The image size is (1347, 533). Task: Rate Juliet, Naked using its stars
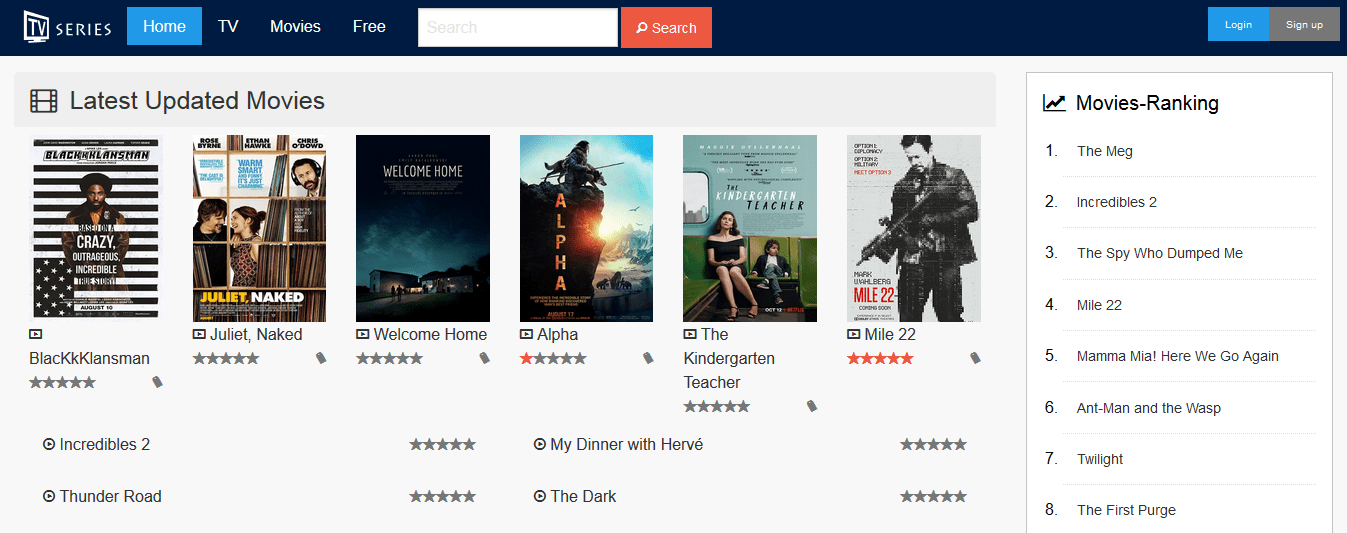tap(226, 358)
